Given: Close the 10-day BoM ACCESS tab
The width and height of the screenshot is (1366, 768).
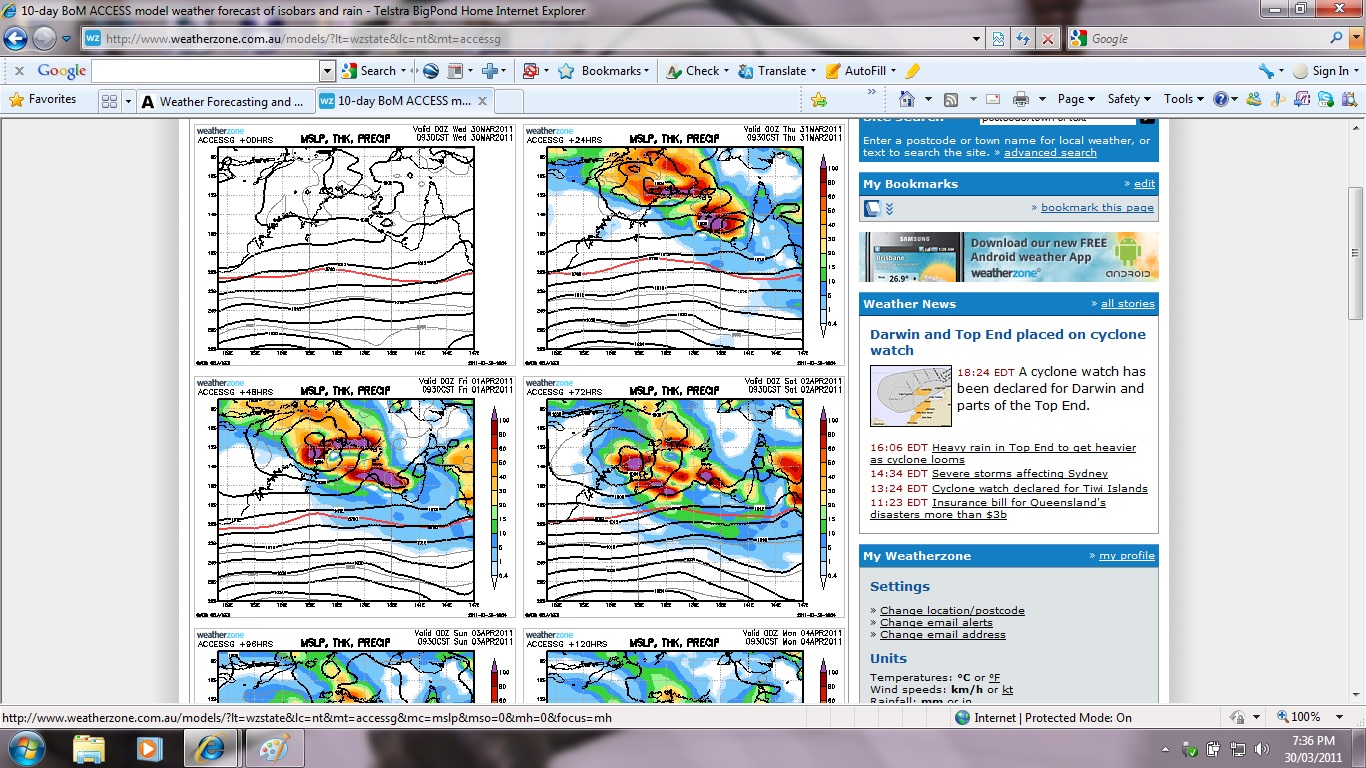Looking at the screenshot, I should click(483, 101).
